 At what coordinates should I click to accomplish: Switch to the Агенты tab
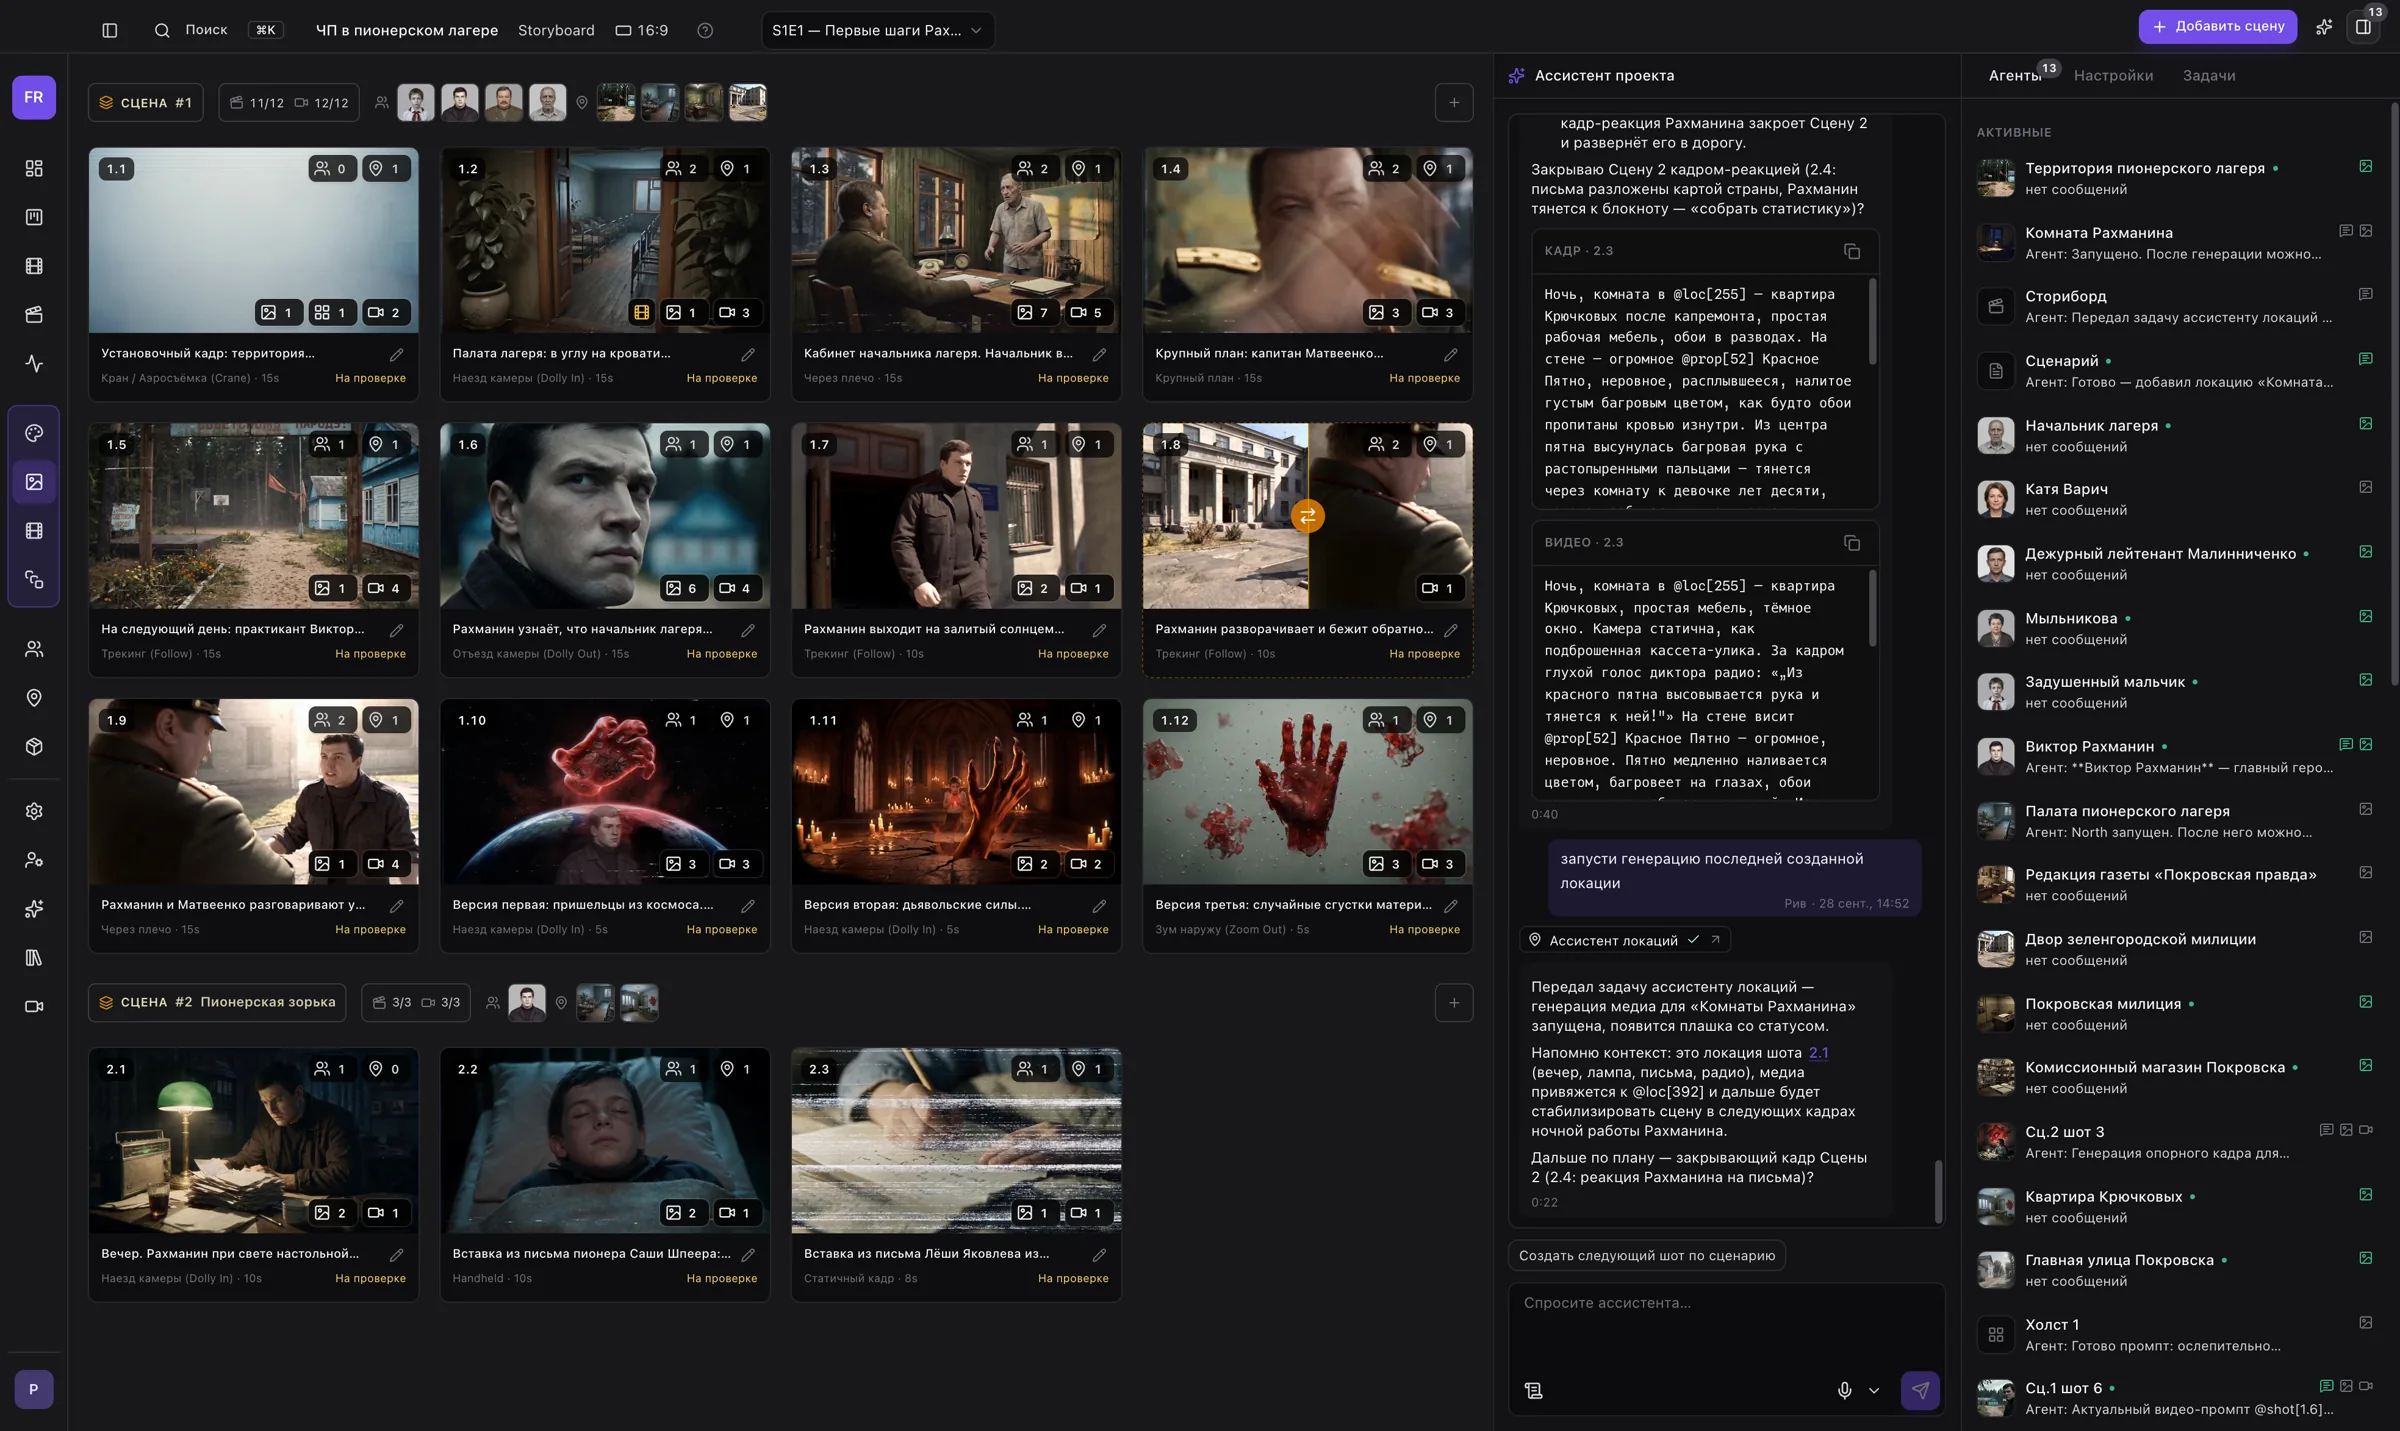[2014, 75]
